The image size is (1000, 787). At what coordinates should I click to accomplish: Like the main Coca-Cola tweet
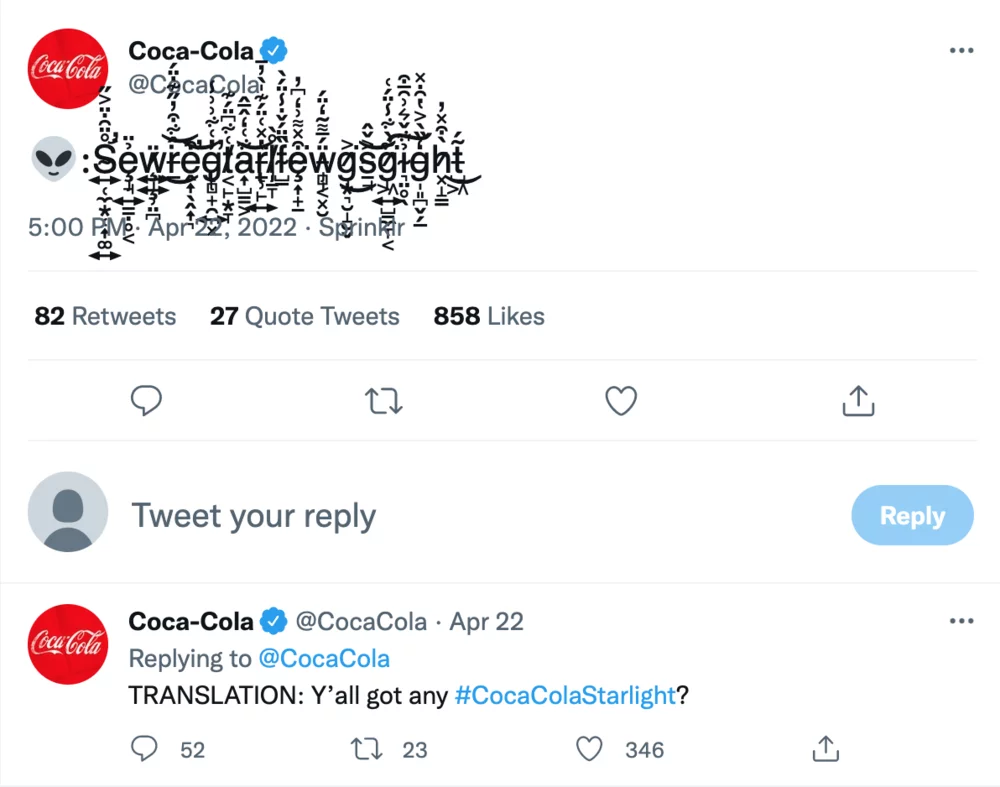click(x=621, y=401)
